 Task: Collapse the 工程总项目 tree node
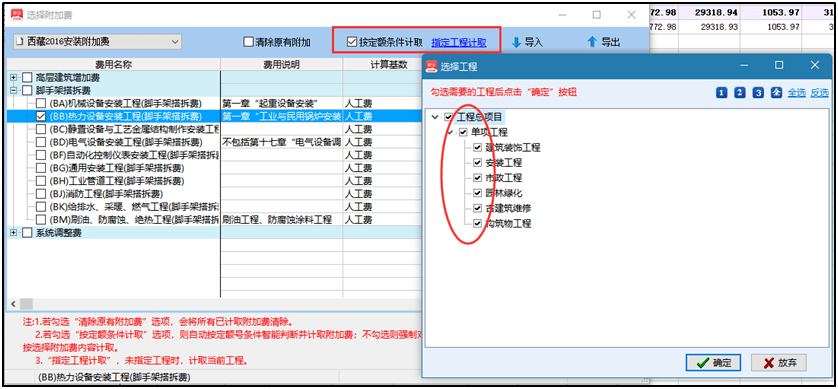(x=435, y=116)
